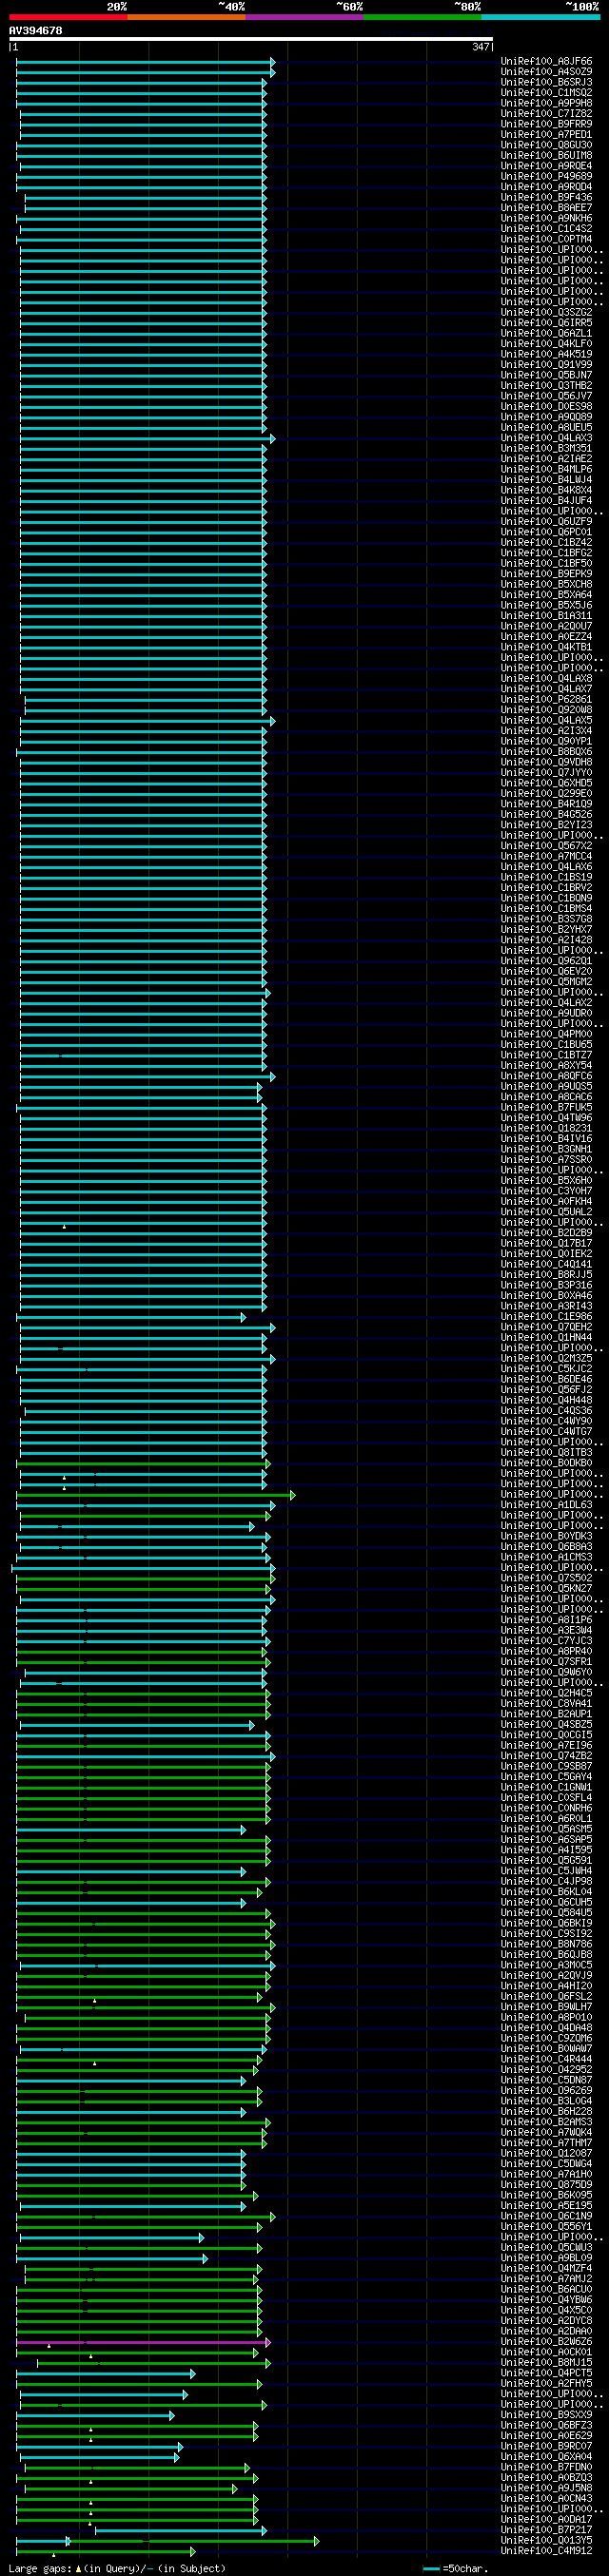Select hit UniRef100_Q91V99

coord(546,365)
